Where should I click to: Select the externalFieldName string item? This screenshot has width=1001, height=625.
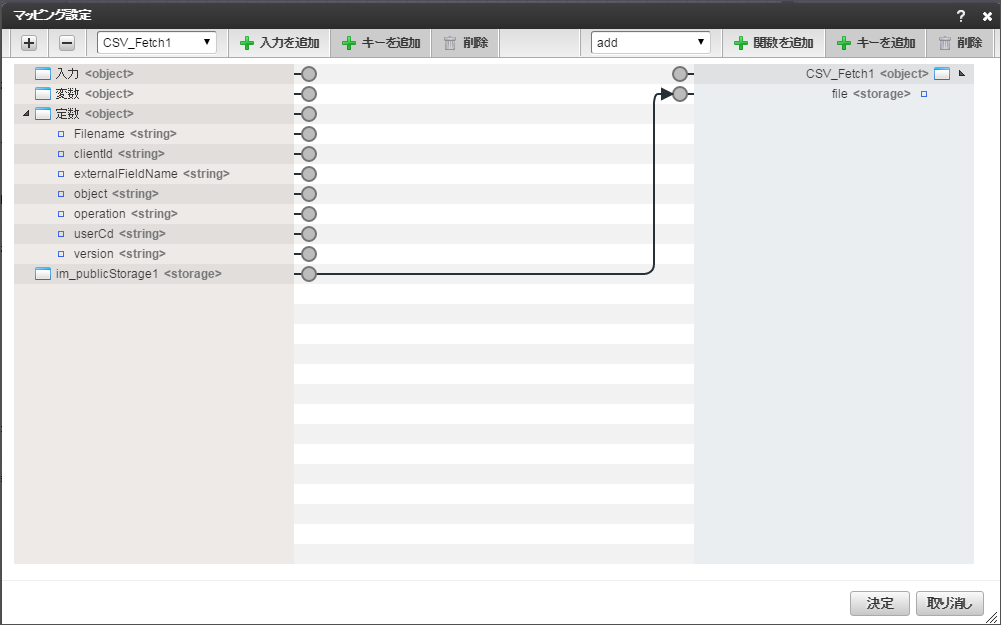coord(154,174)
